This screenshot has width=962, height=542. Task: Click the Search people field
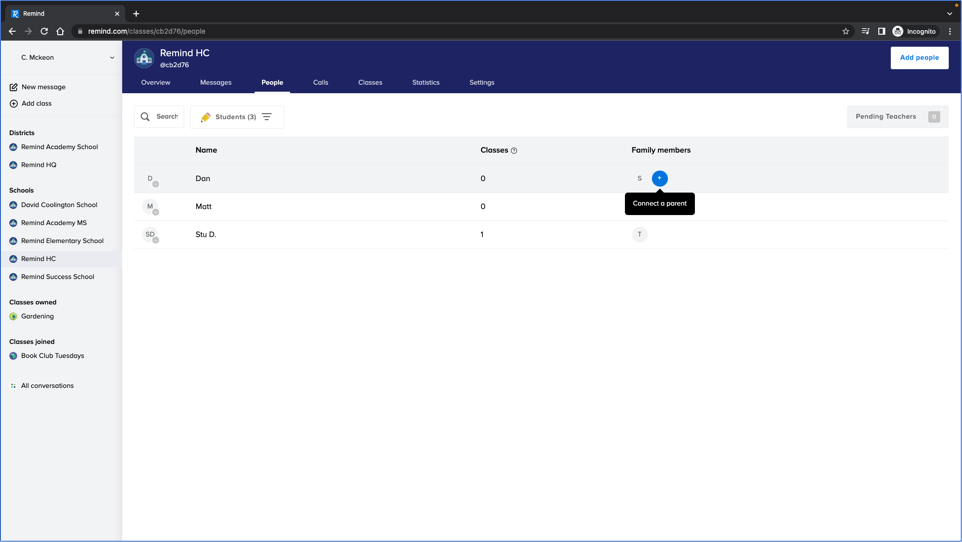click(x=160, y=117)
